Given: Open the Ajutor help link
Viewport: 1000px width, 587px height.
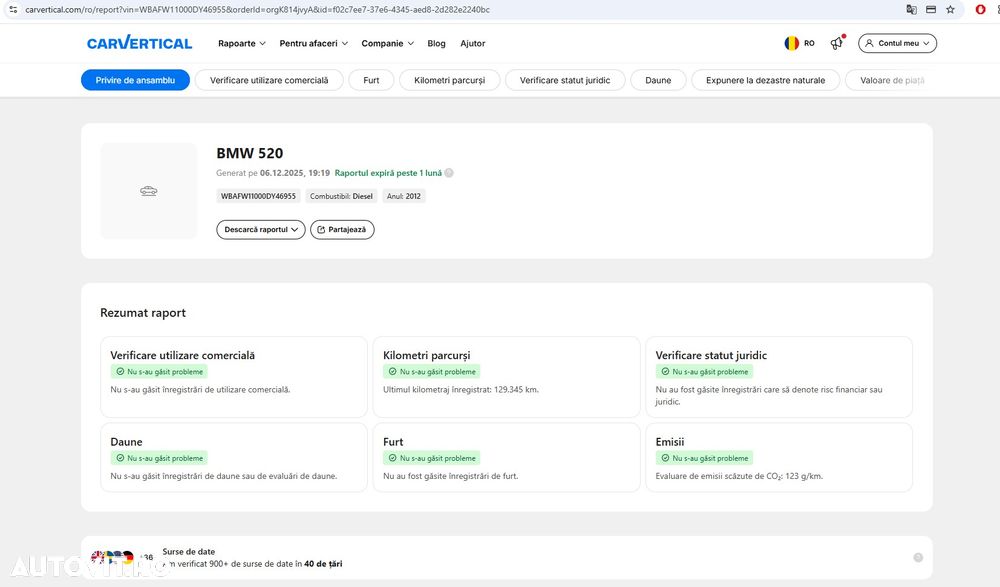Looking at the screenshot, I should click(473, 43).
